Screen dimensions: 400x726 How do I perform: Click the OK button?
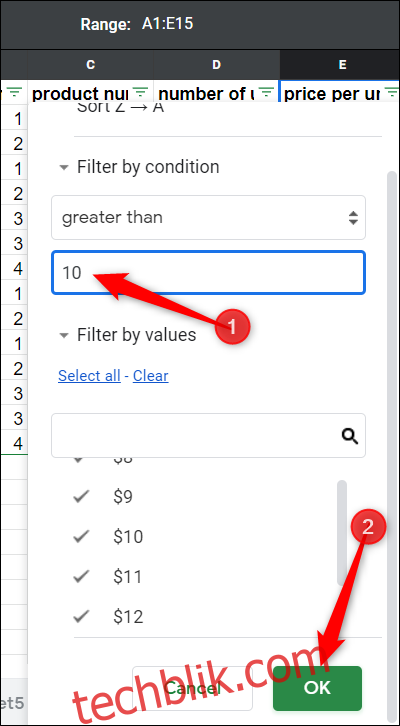pyautogui.click(x=317, y=688)
